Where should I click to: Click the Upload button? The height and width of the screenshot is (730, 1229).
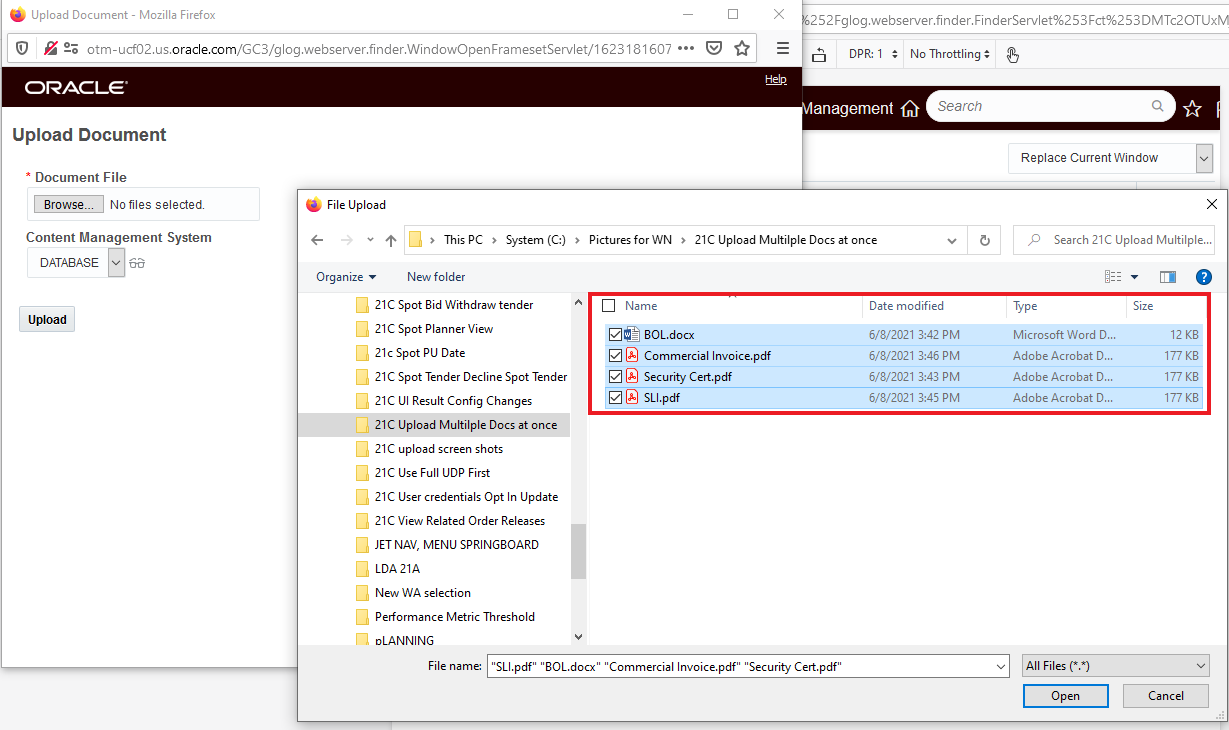(x=47, y=320)
